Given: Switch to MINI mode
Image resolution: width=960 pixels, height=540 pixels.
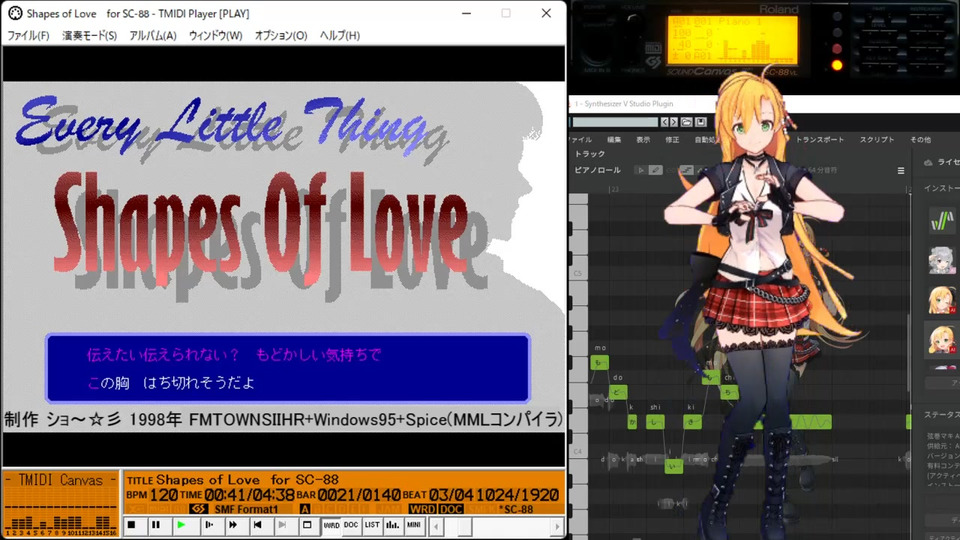Looking at the screenshot, I should point(414,525).
